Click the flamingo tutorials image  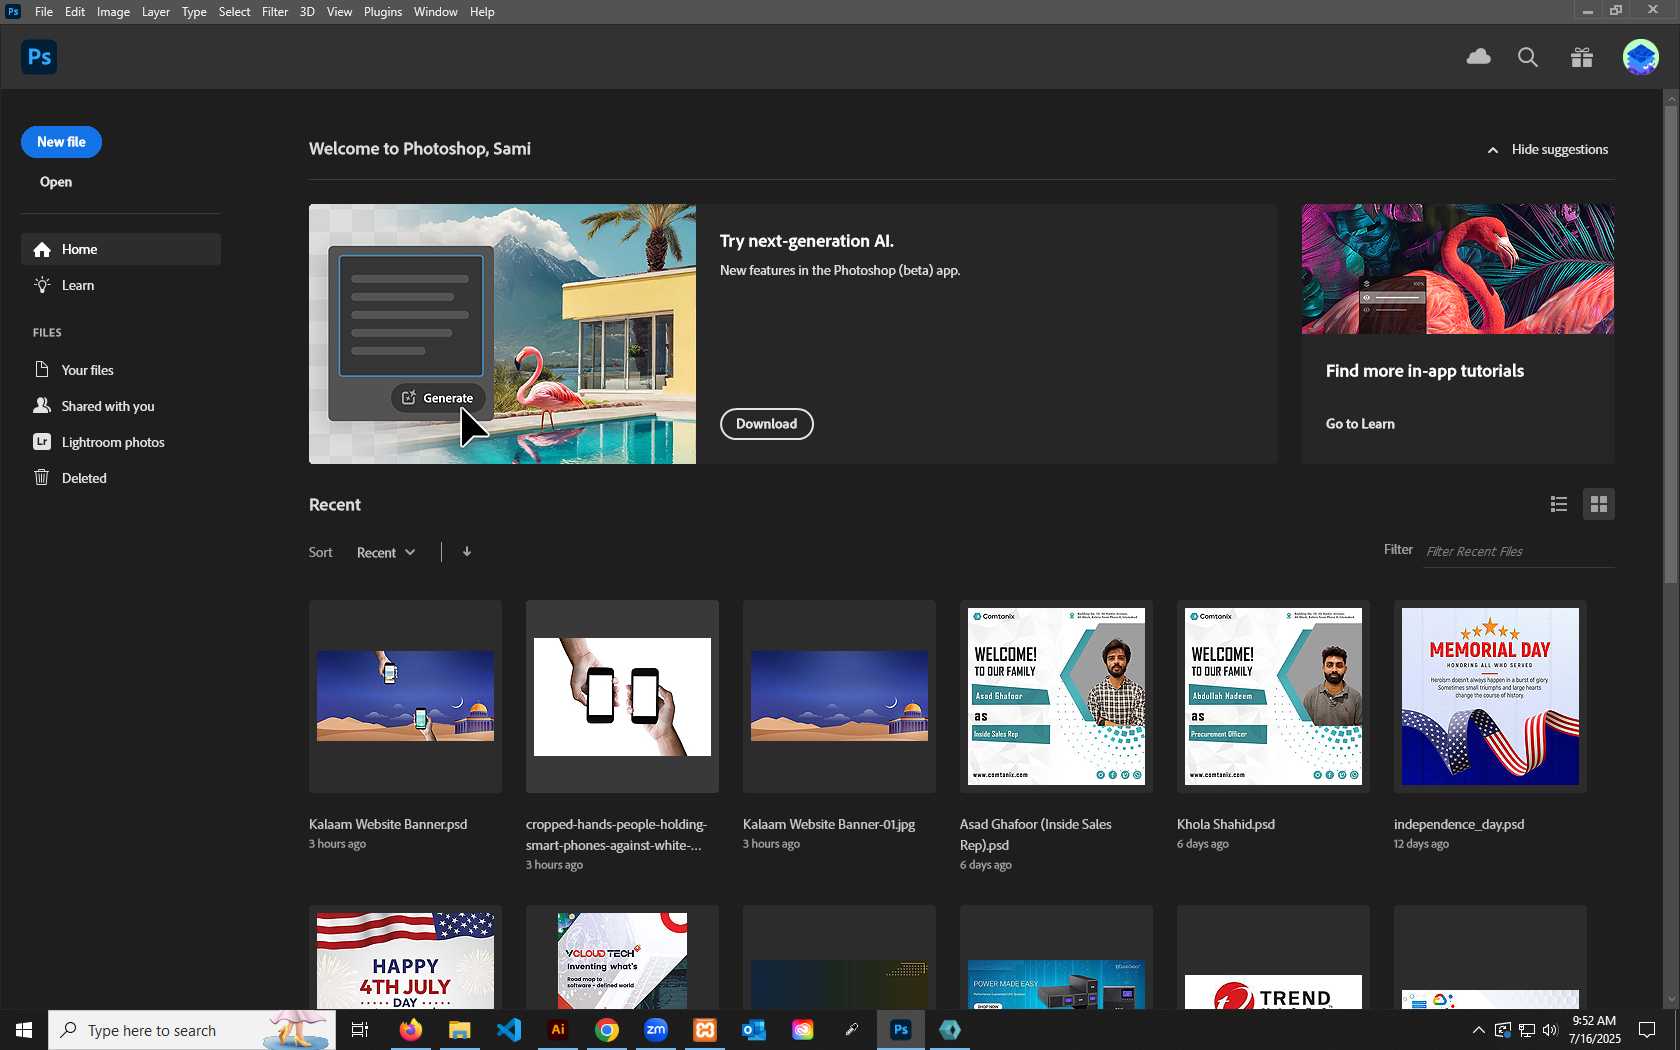(1457, 269)
